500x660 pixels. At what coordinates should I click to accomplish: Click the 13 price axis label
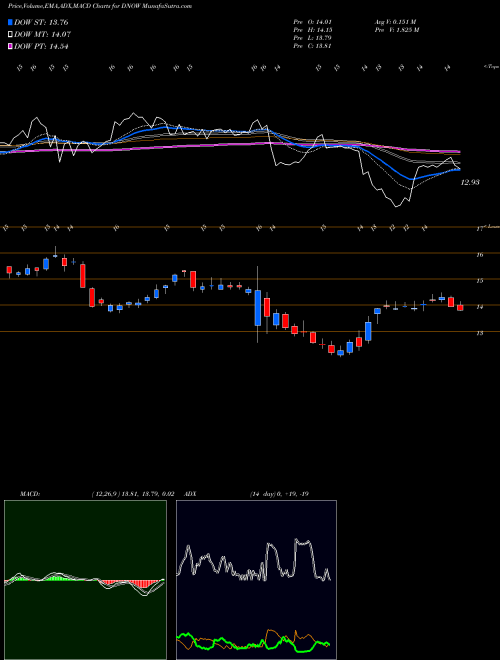tap(479, 333)
